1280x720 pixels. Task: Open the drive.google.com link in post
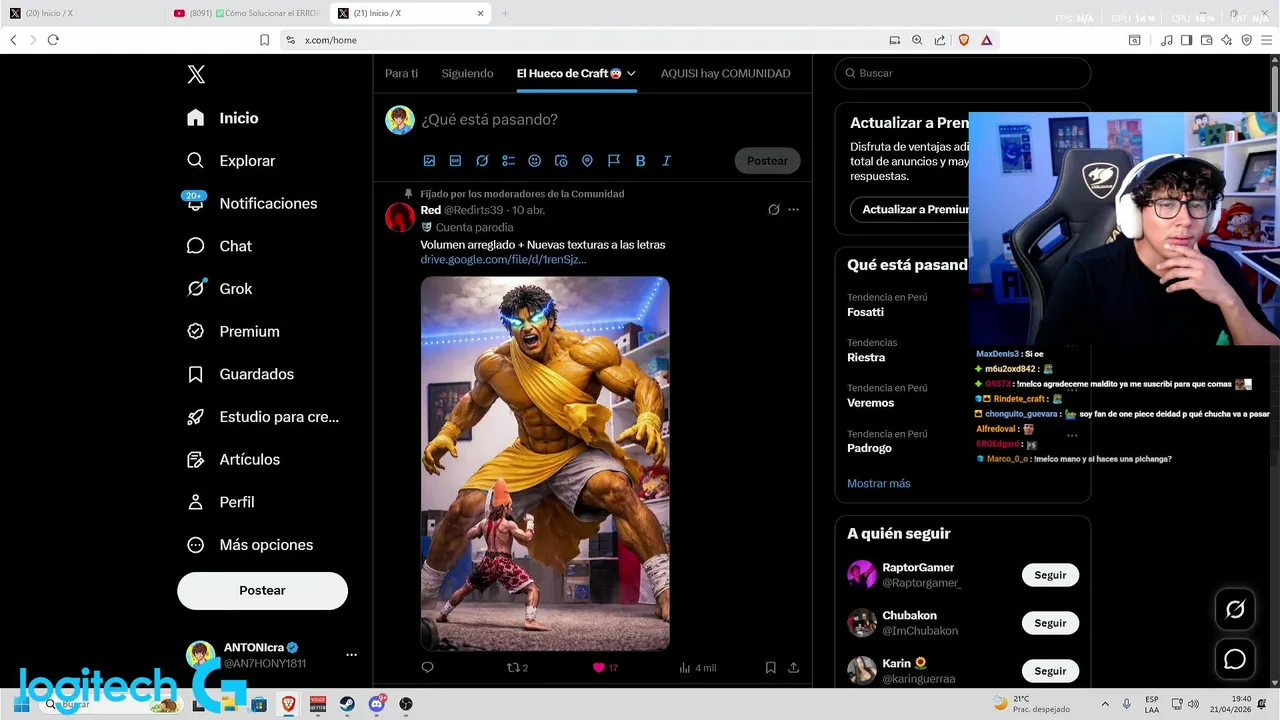point(503,260)
